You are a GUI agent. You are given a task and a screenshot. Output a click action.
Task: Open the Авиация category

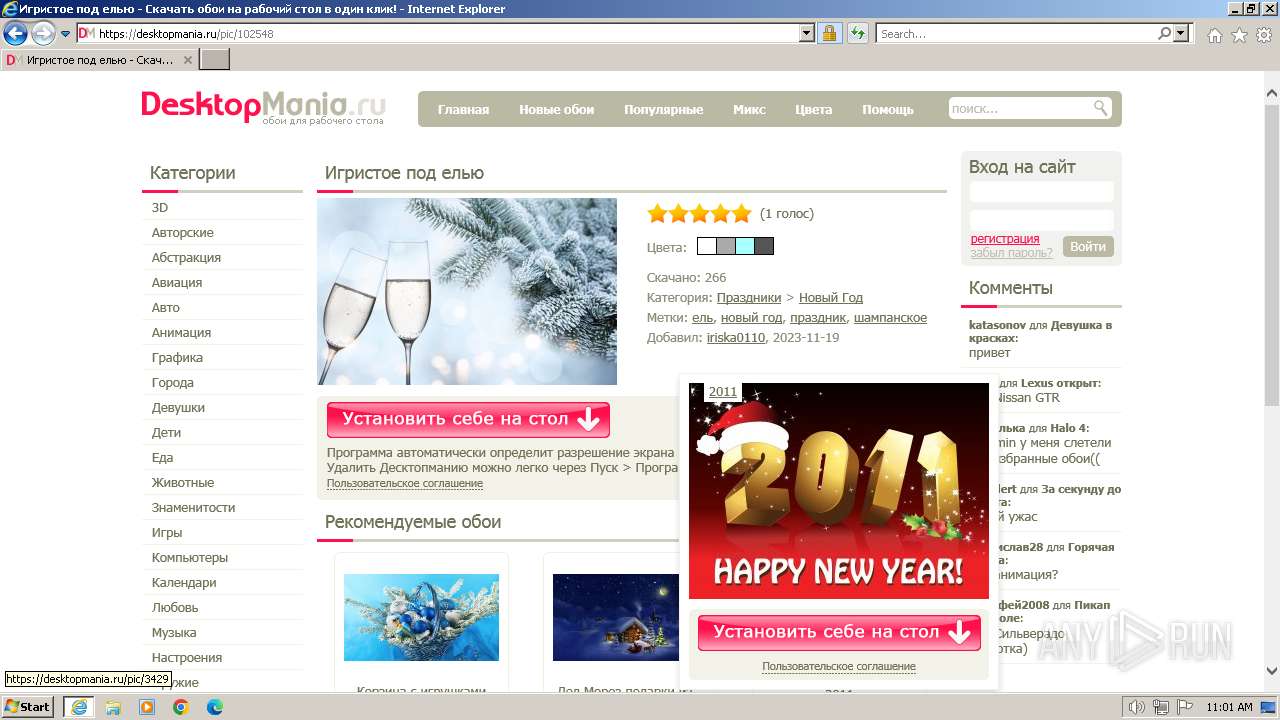pos(177,282)
